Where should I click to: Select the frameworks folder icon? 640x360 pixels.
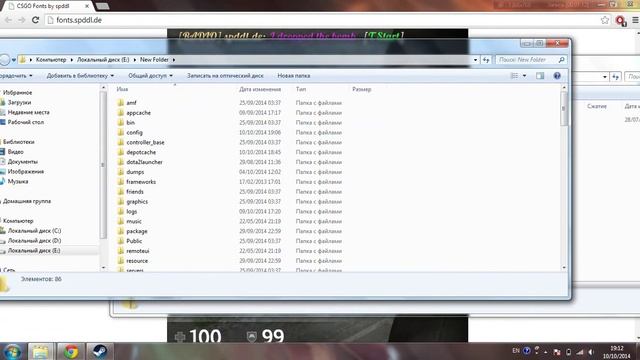click(120, 182)
